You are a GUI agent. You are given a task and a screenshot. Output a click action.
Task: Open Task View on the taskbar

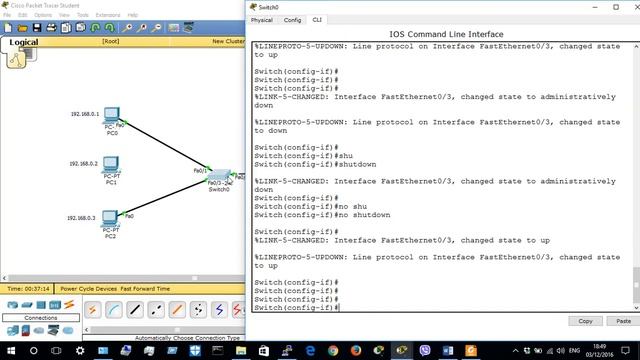pos(56,351)
